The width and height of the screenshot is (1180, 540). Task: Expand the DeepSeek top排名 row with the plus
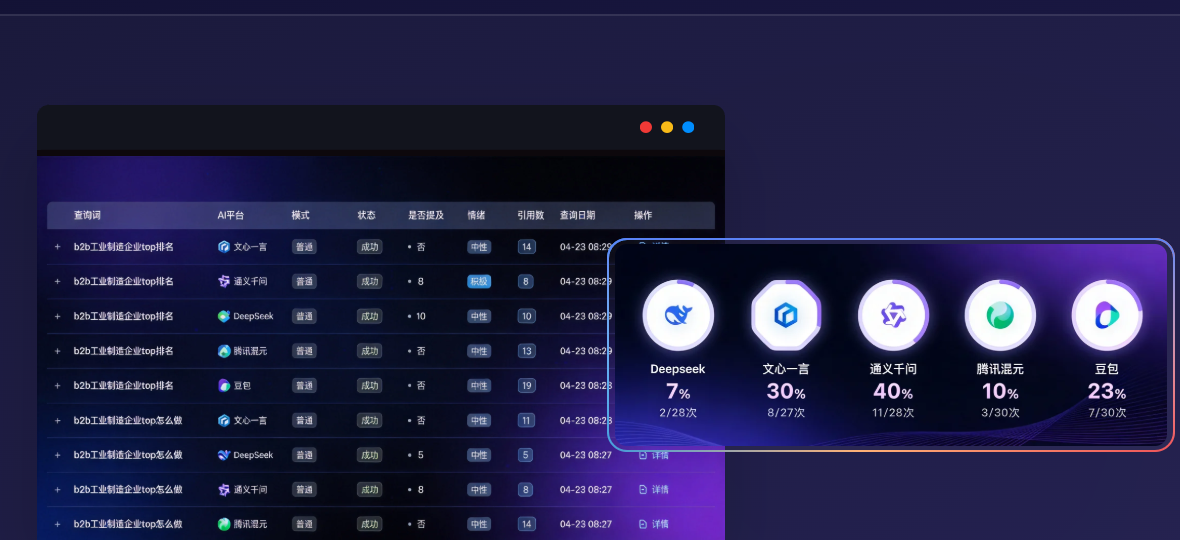point(57,316)
